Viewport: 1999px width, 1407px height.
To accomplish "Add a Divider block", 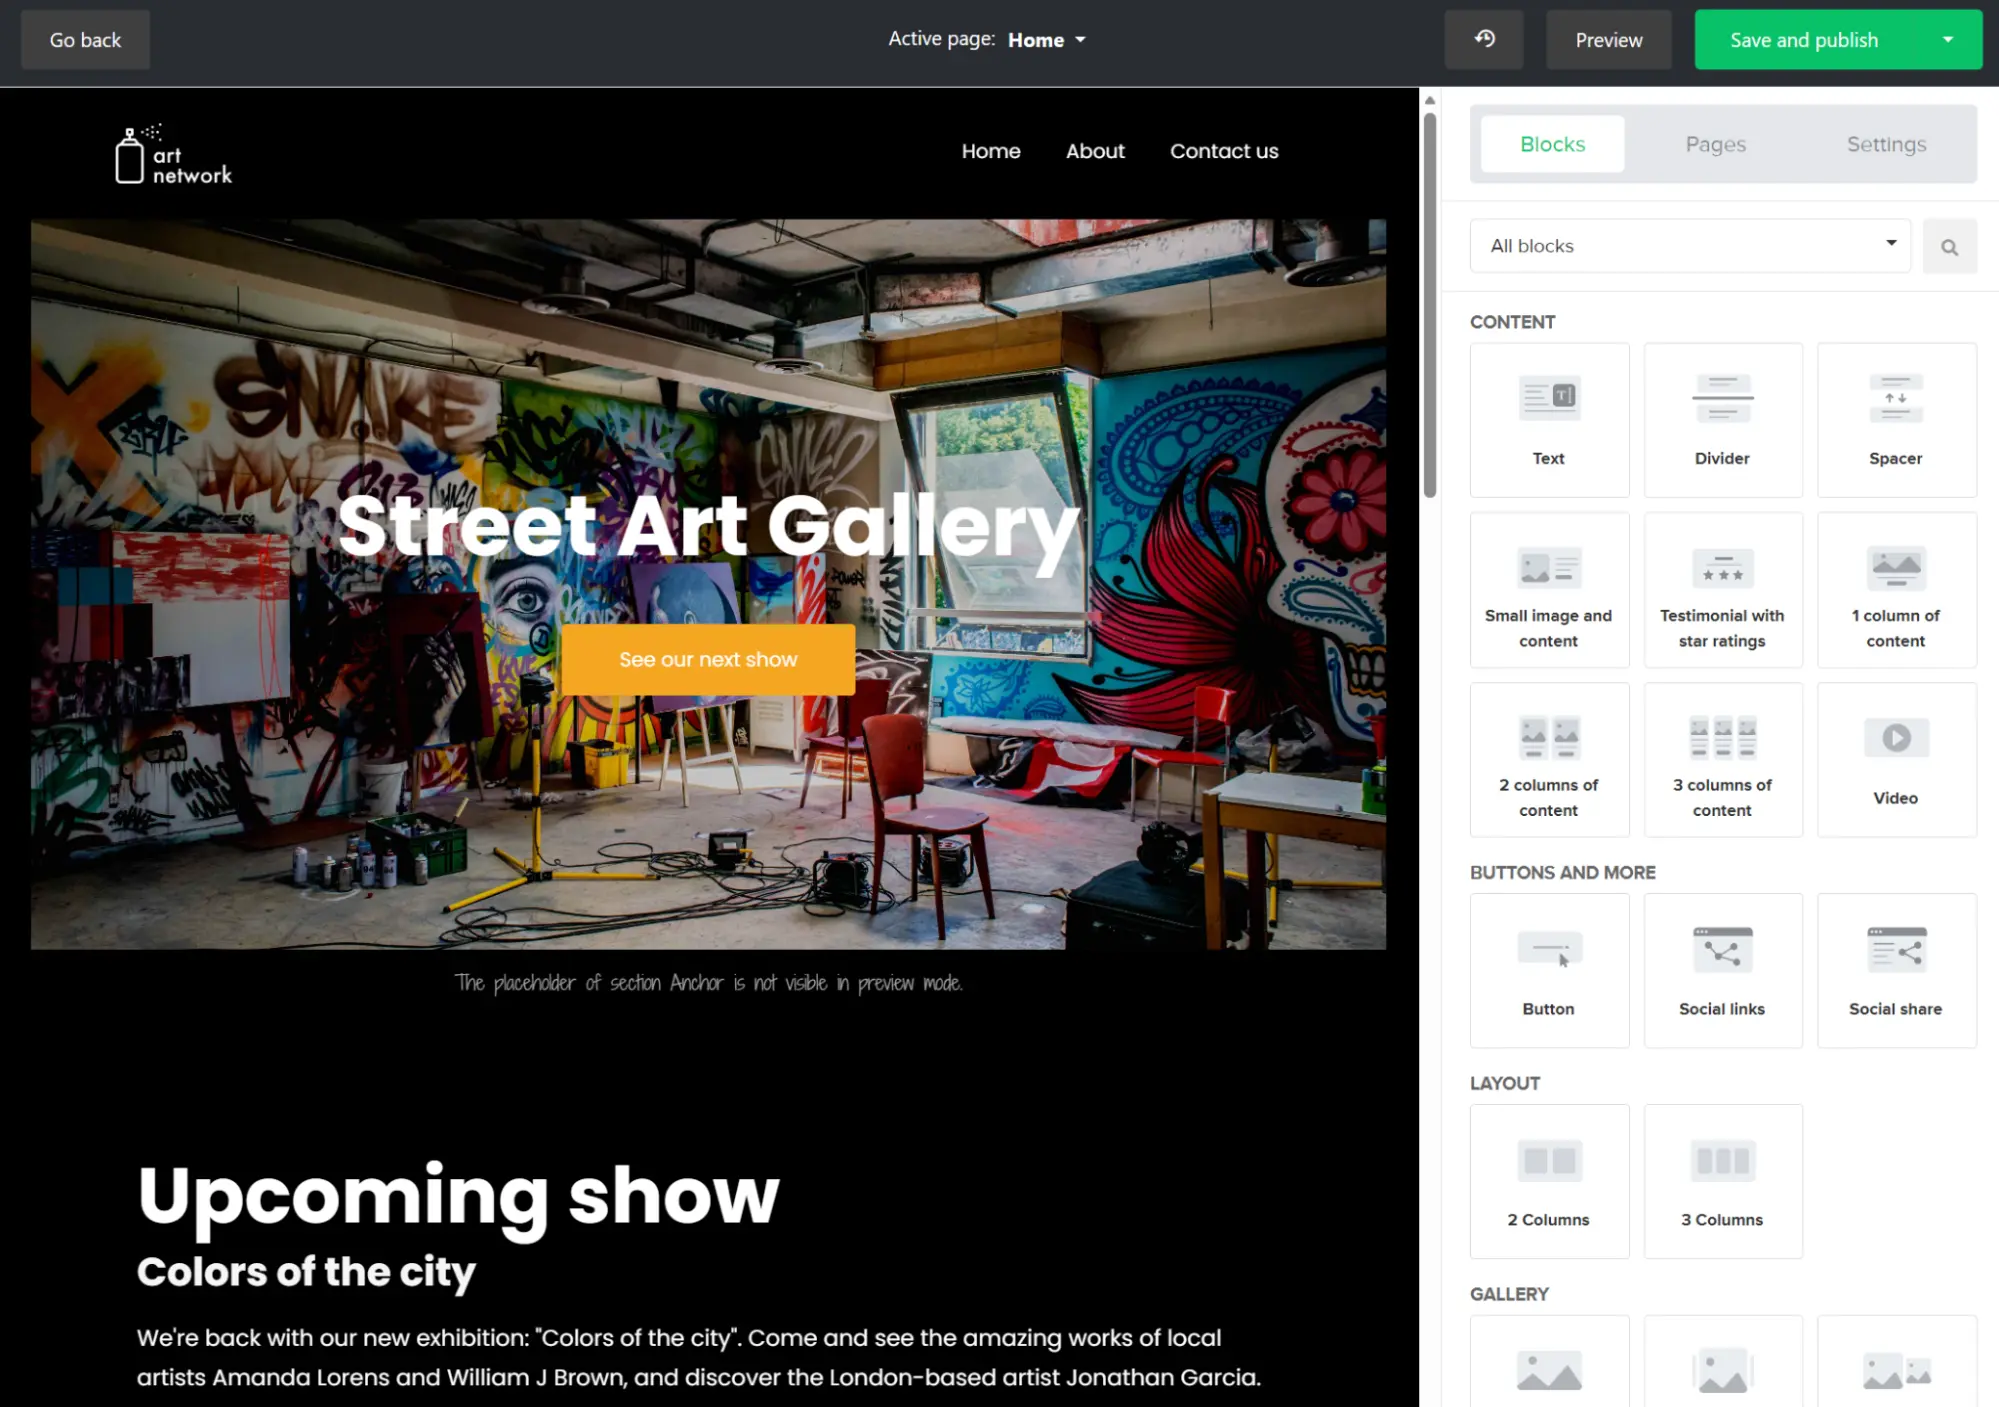I will (1723, 420).
